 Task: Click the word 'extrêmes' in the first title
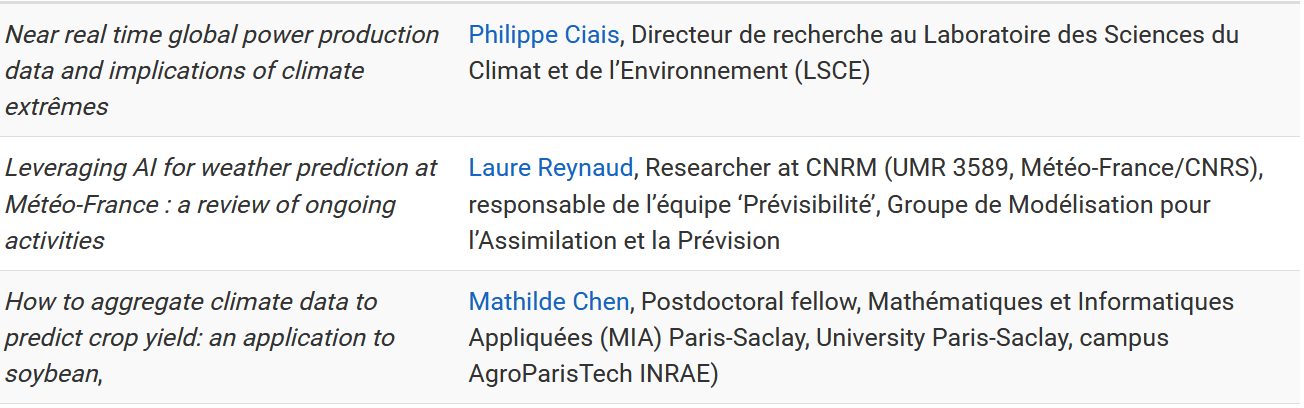tap(56, 107)
